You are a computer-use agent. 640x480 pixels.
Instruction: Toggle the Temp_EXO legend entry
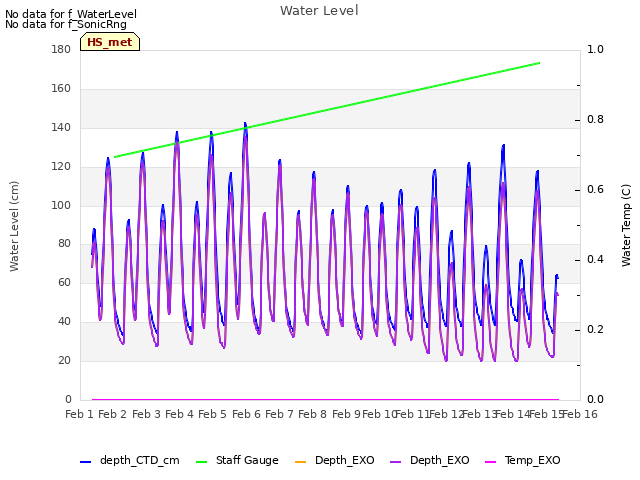click(522, 460)
